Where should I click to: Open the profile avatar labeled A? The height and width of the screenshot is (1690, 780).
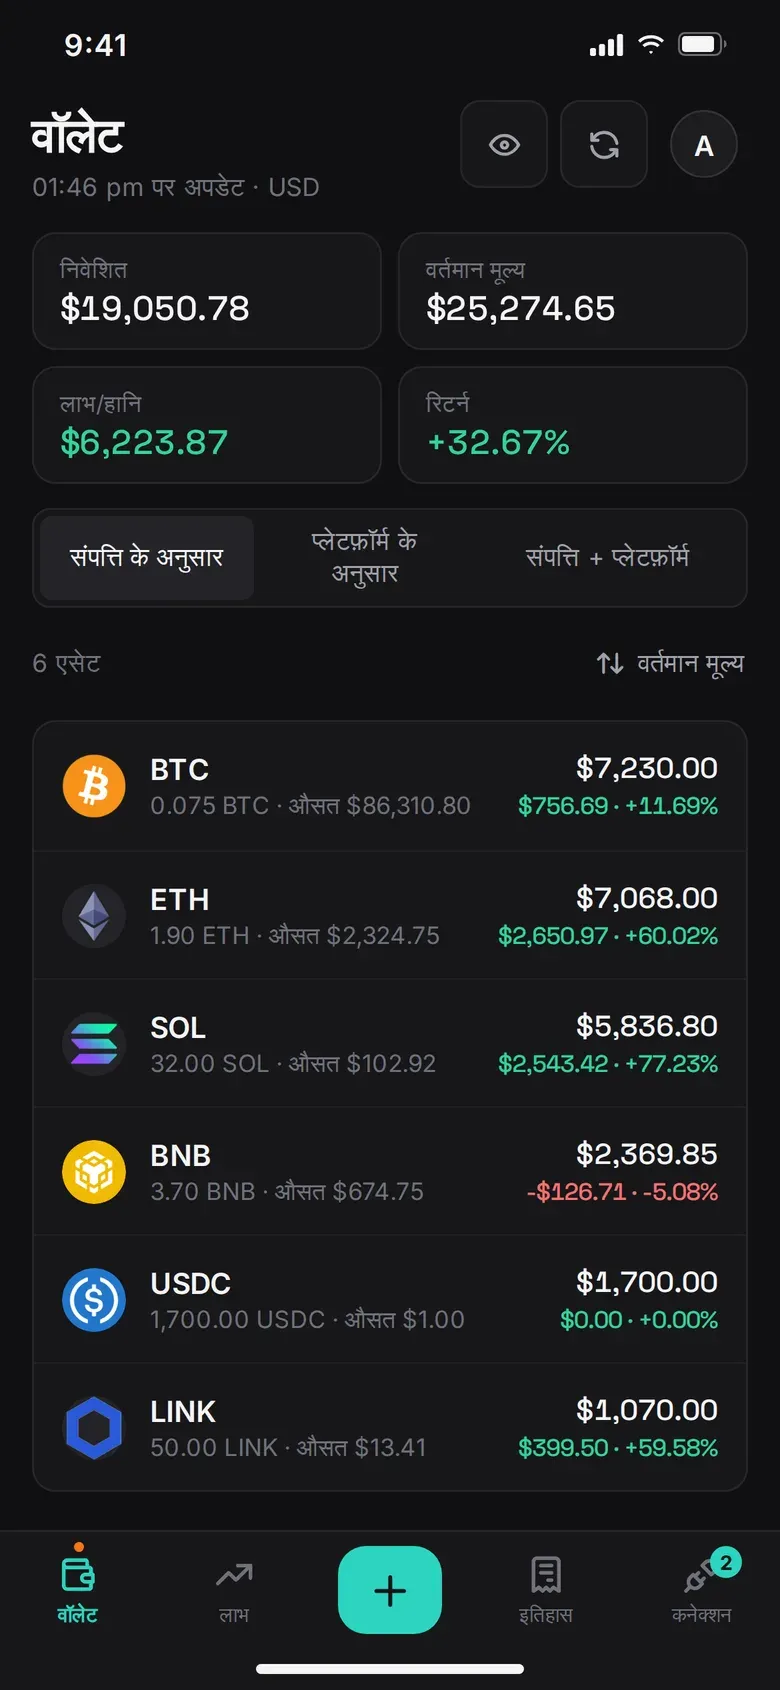click(704, 145)
